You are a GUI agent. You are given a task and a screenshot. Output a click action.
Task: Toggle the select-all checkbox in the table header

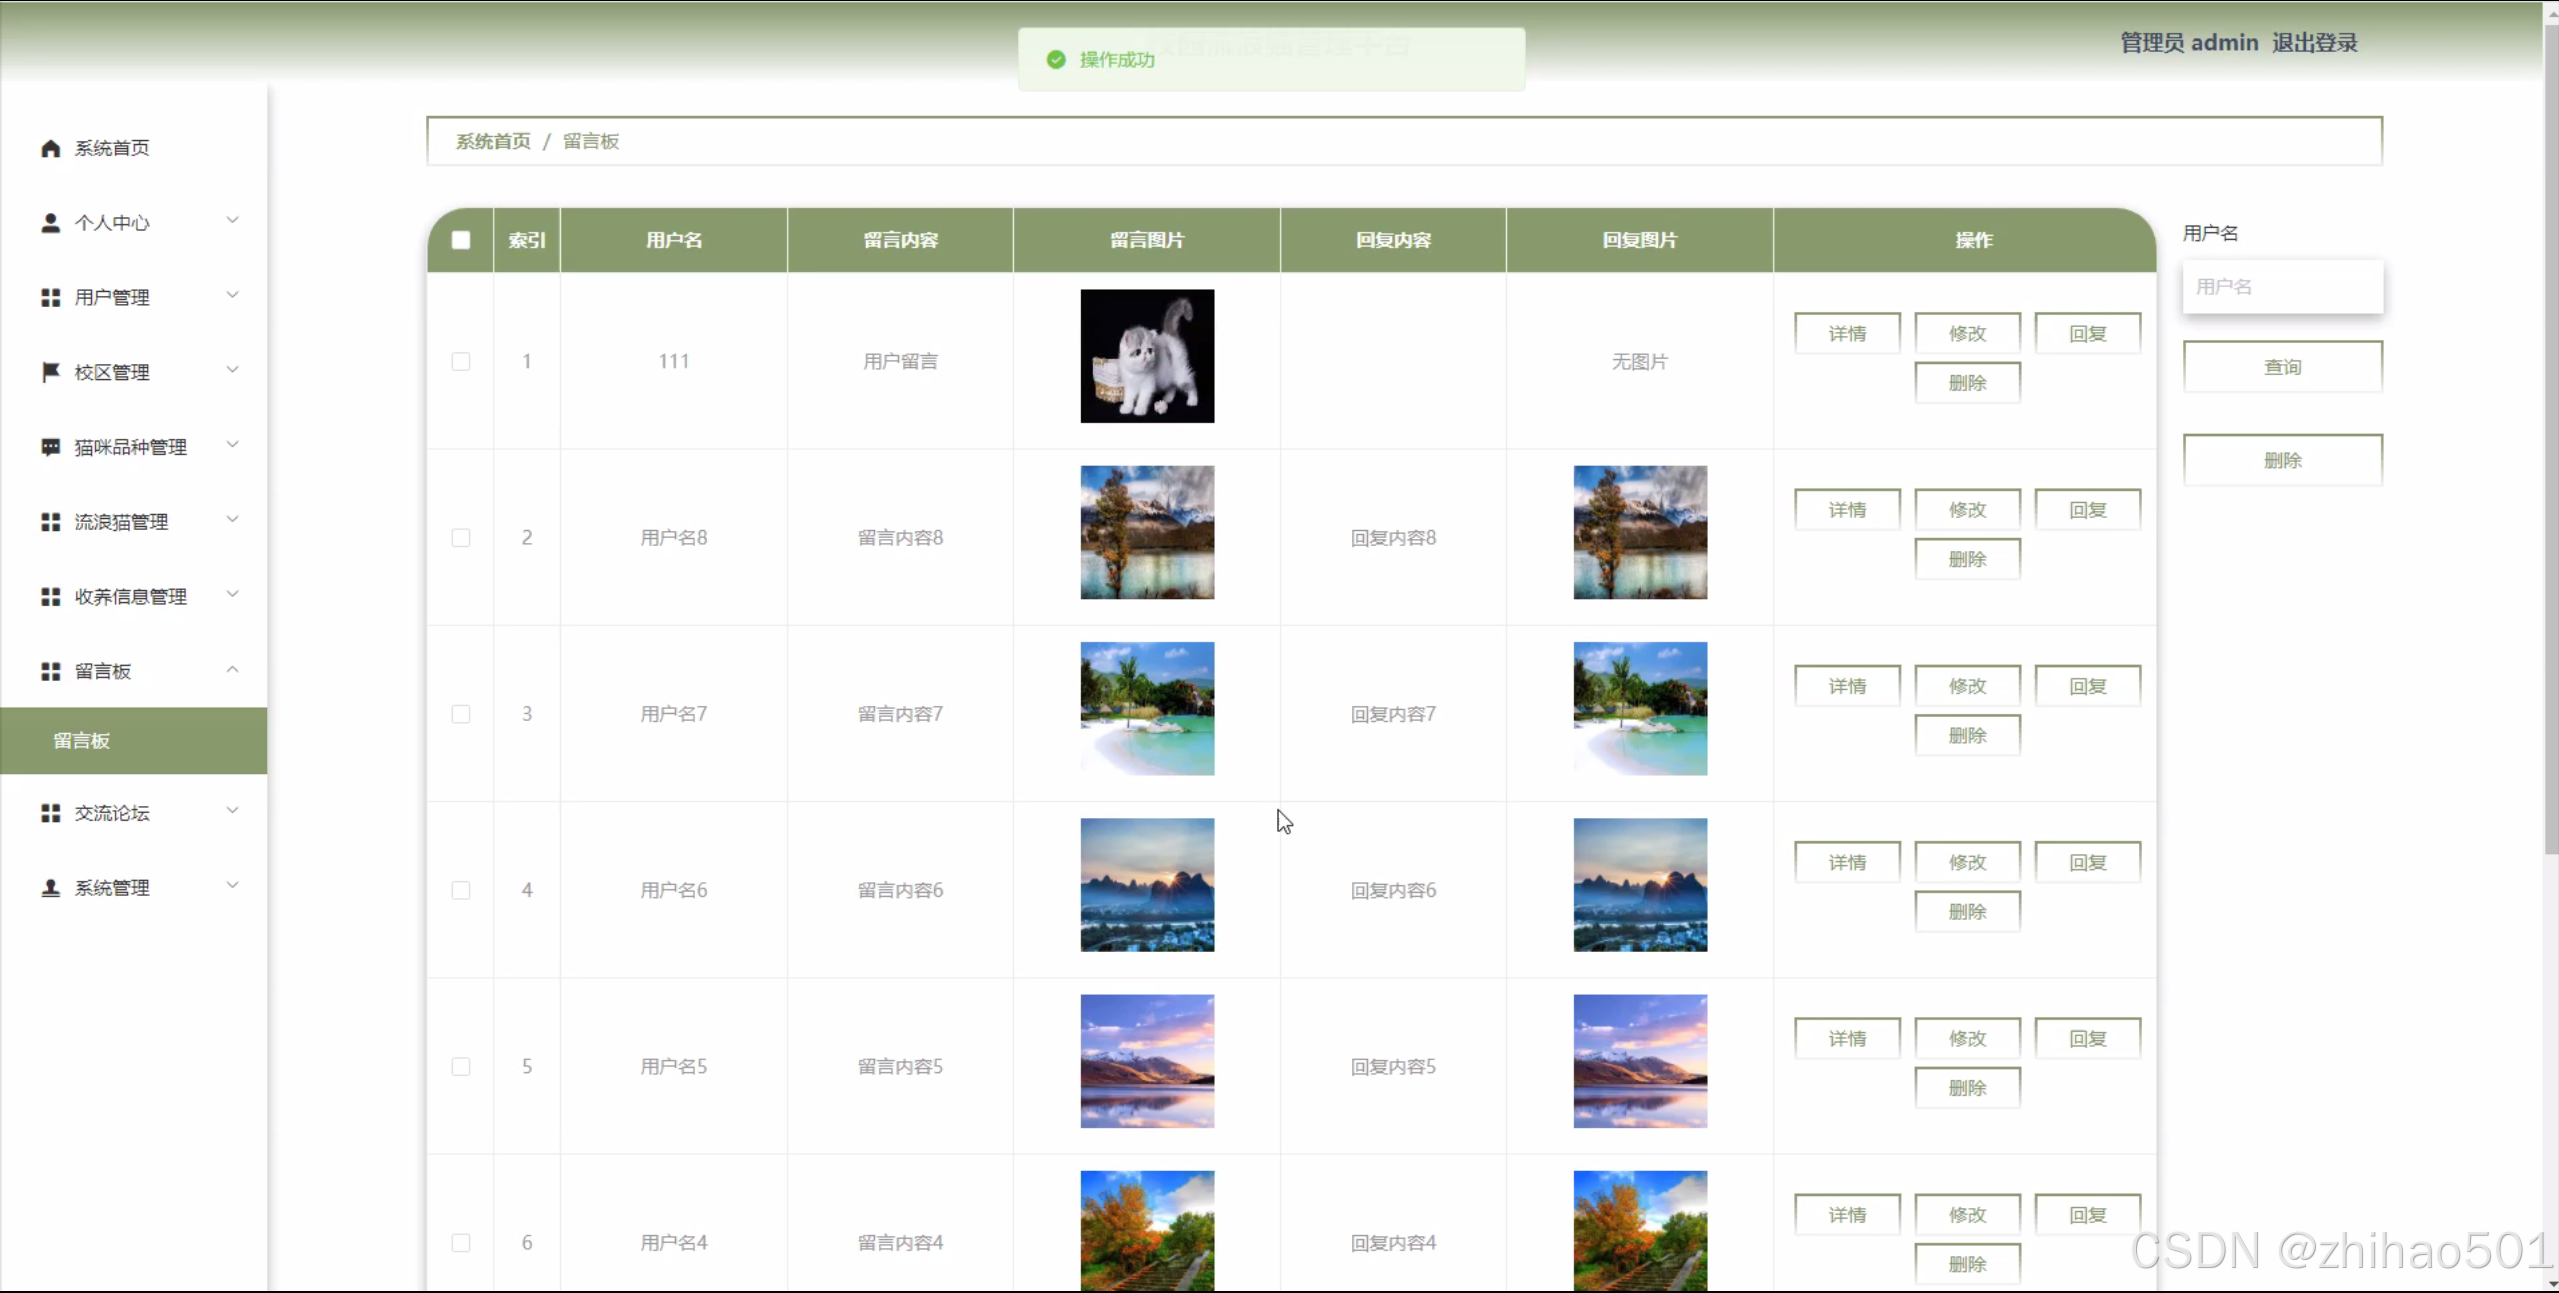pos(461,240)
